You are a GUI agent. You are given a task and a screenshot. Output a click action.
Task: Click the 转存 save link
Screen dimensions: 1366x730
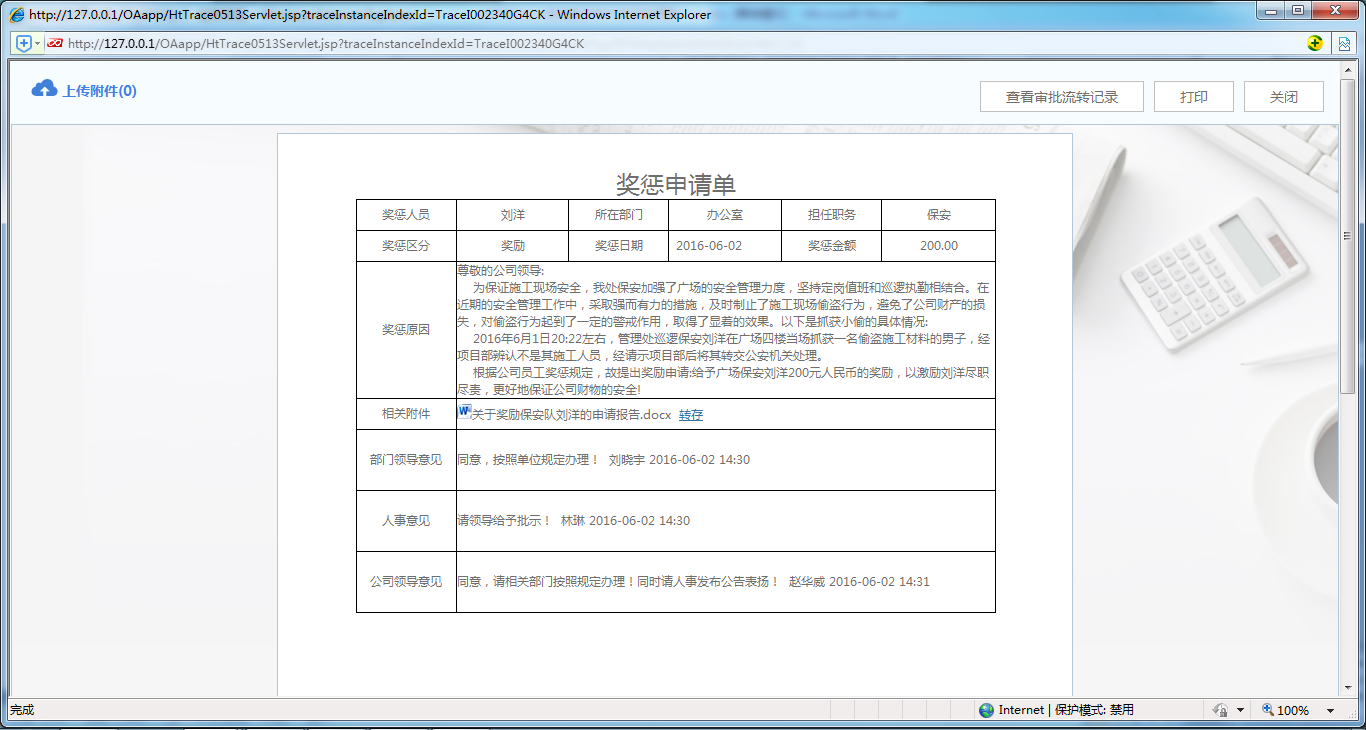691,414
